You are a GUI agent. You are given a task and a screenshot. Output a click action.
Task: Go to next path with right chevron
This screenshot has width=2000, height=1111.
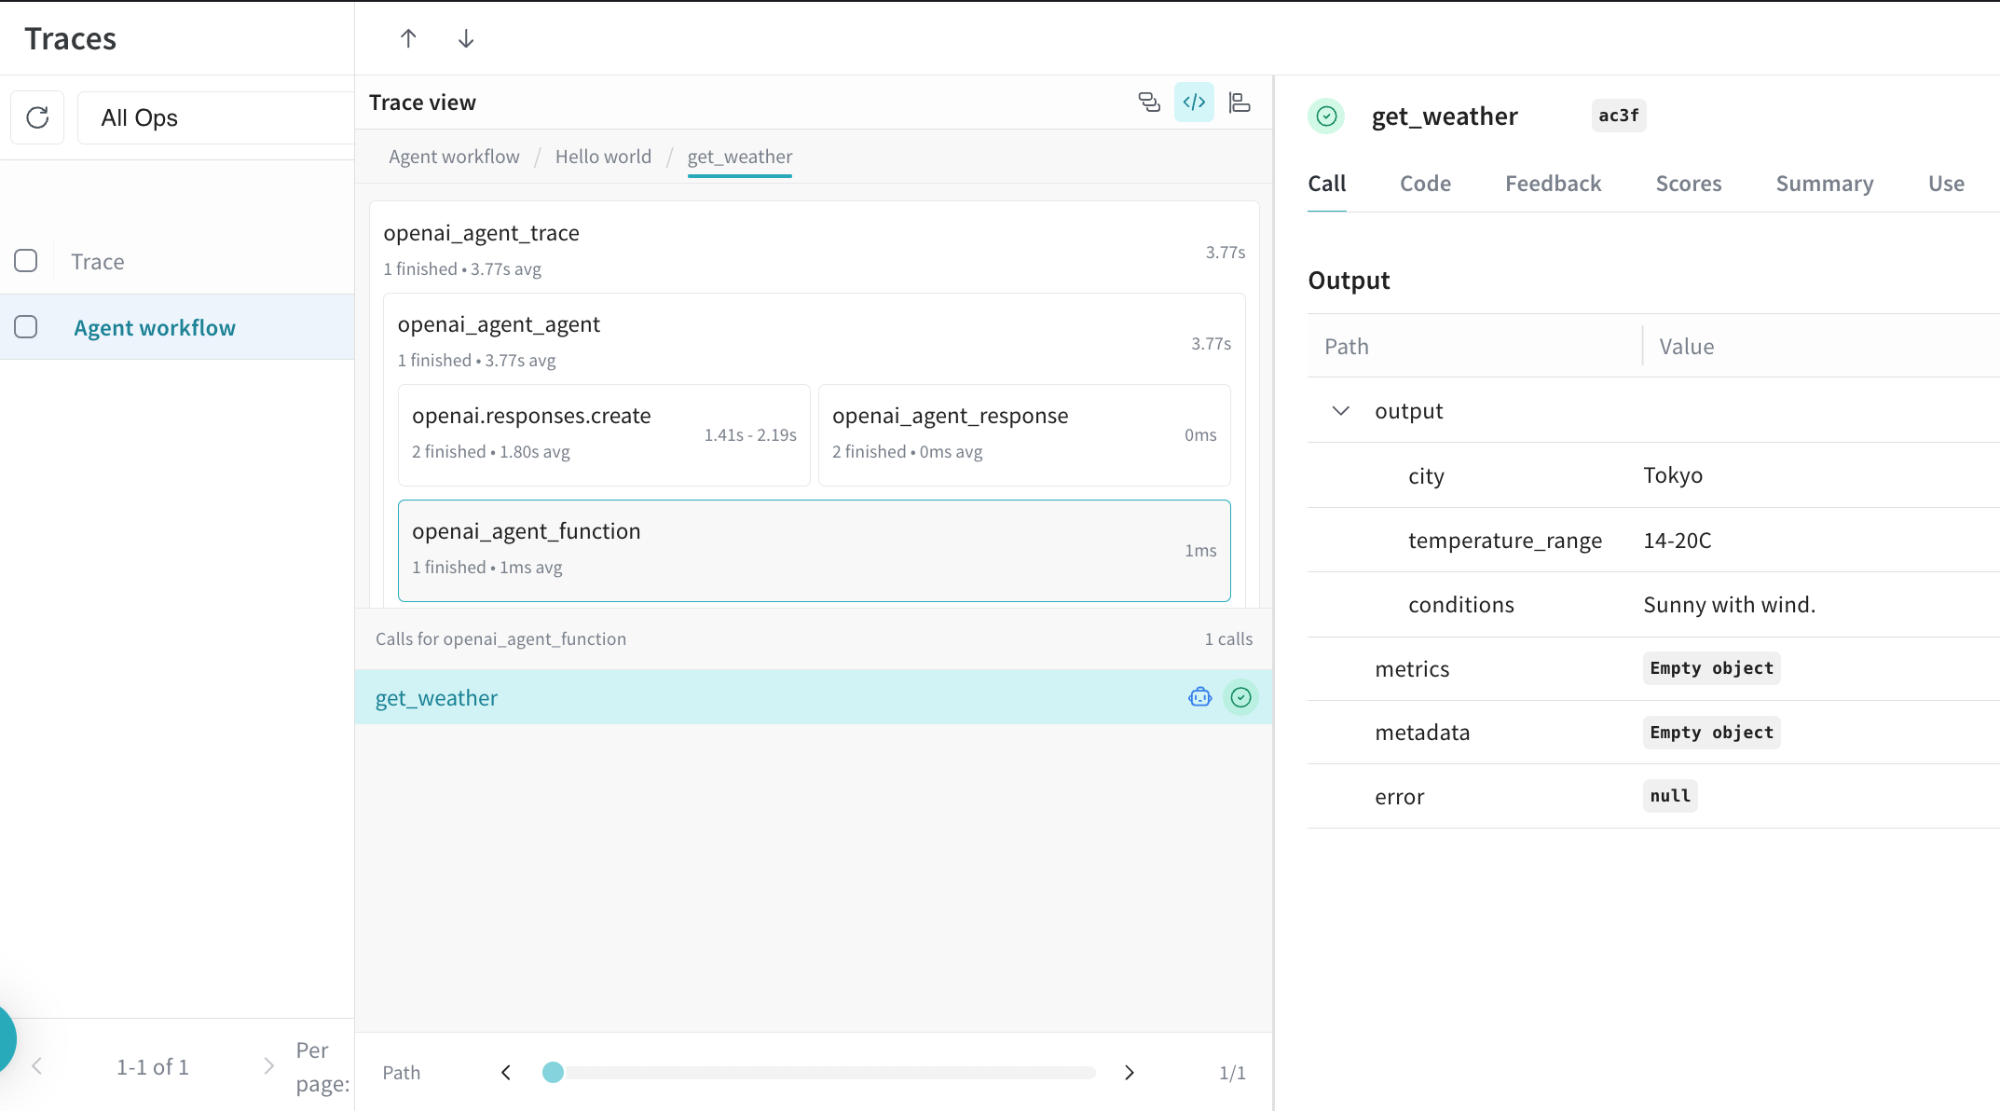[1129, 1072]
